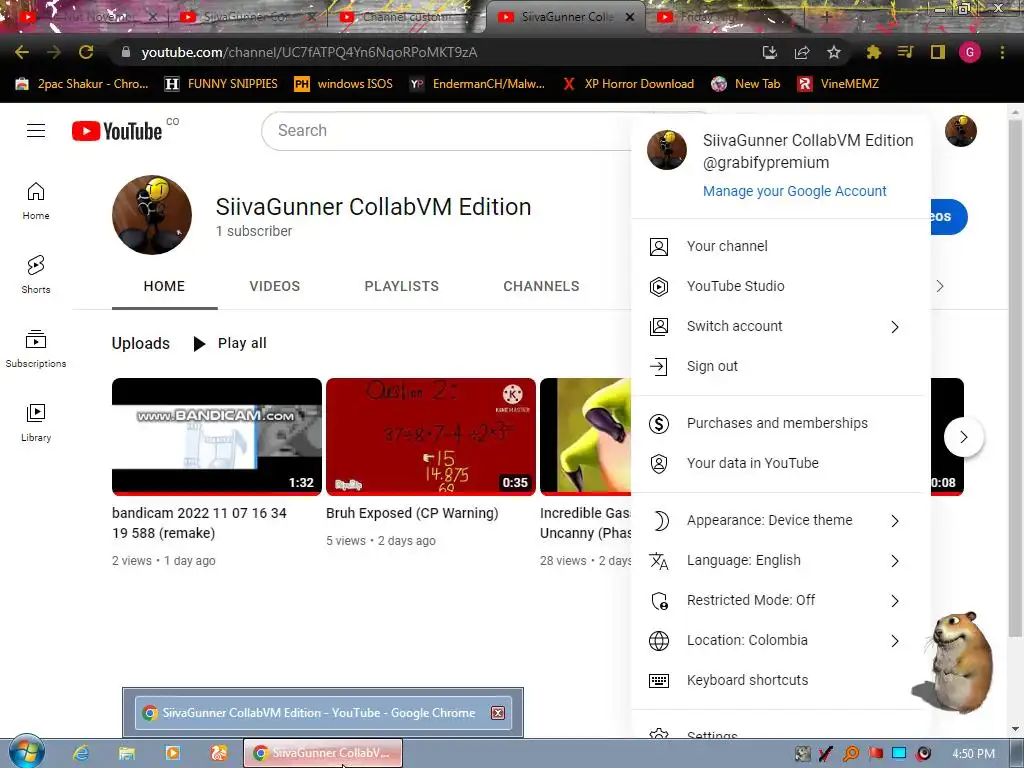Click the browser back arrow
Viewport: 1024px width, 768px height.
point(22,52)
